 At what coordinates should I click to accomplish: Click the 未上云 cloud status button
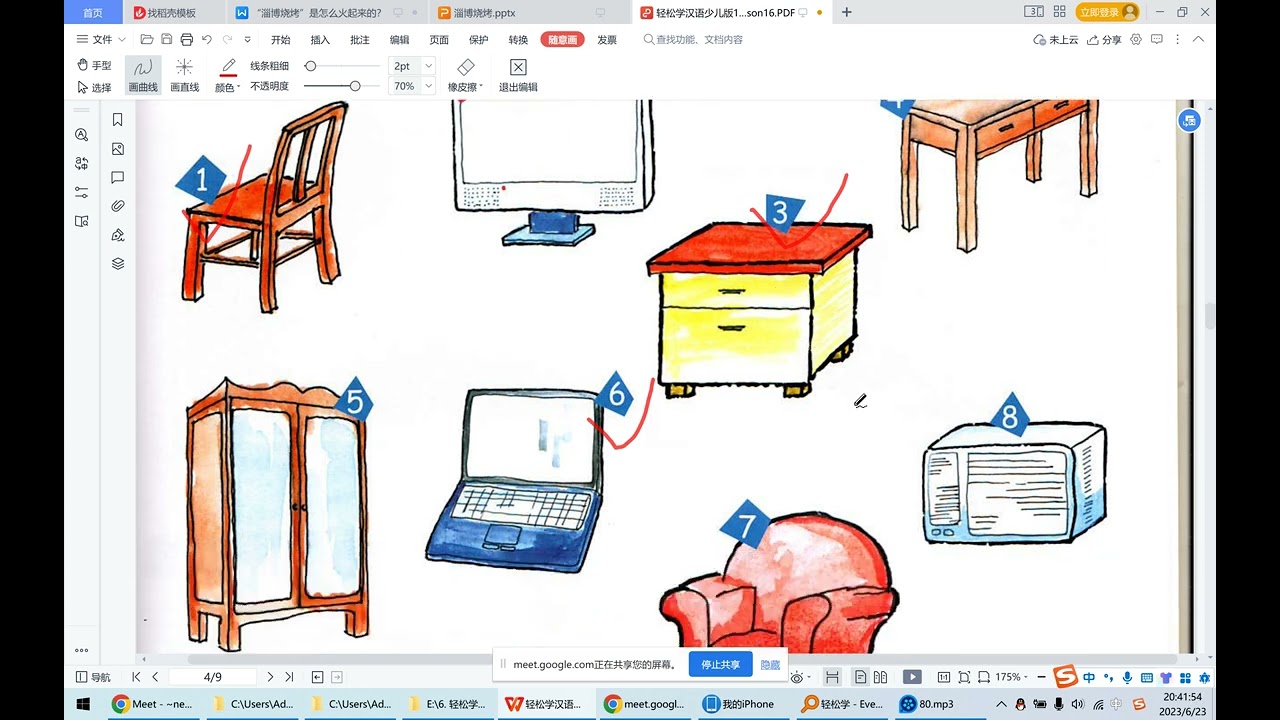tap(1056, 40)
